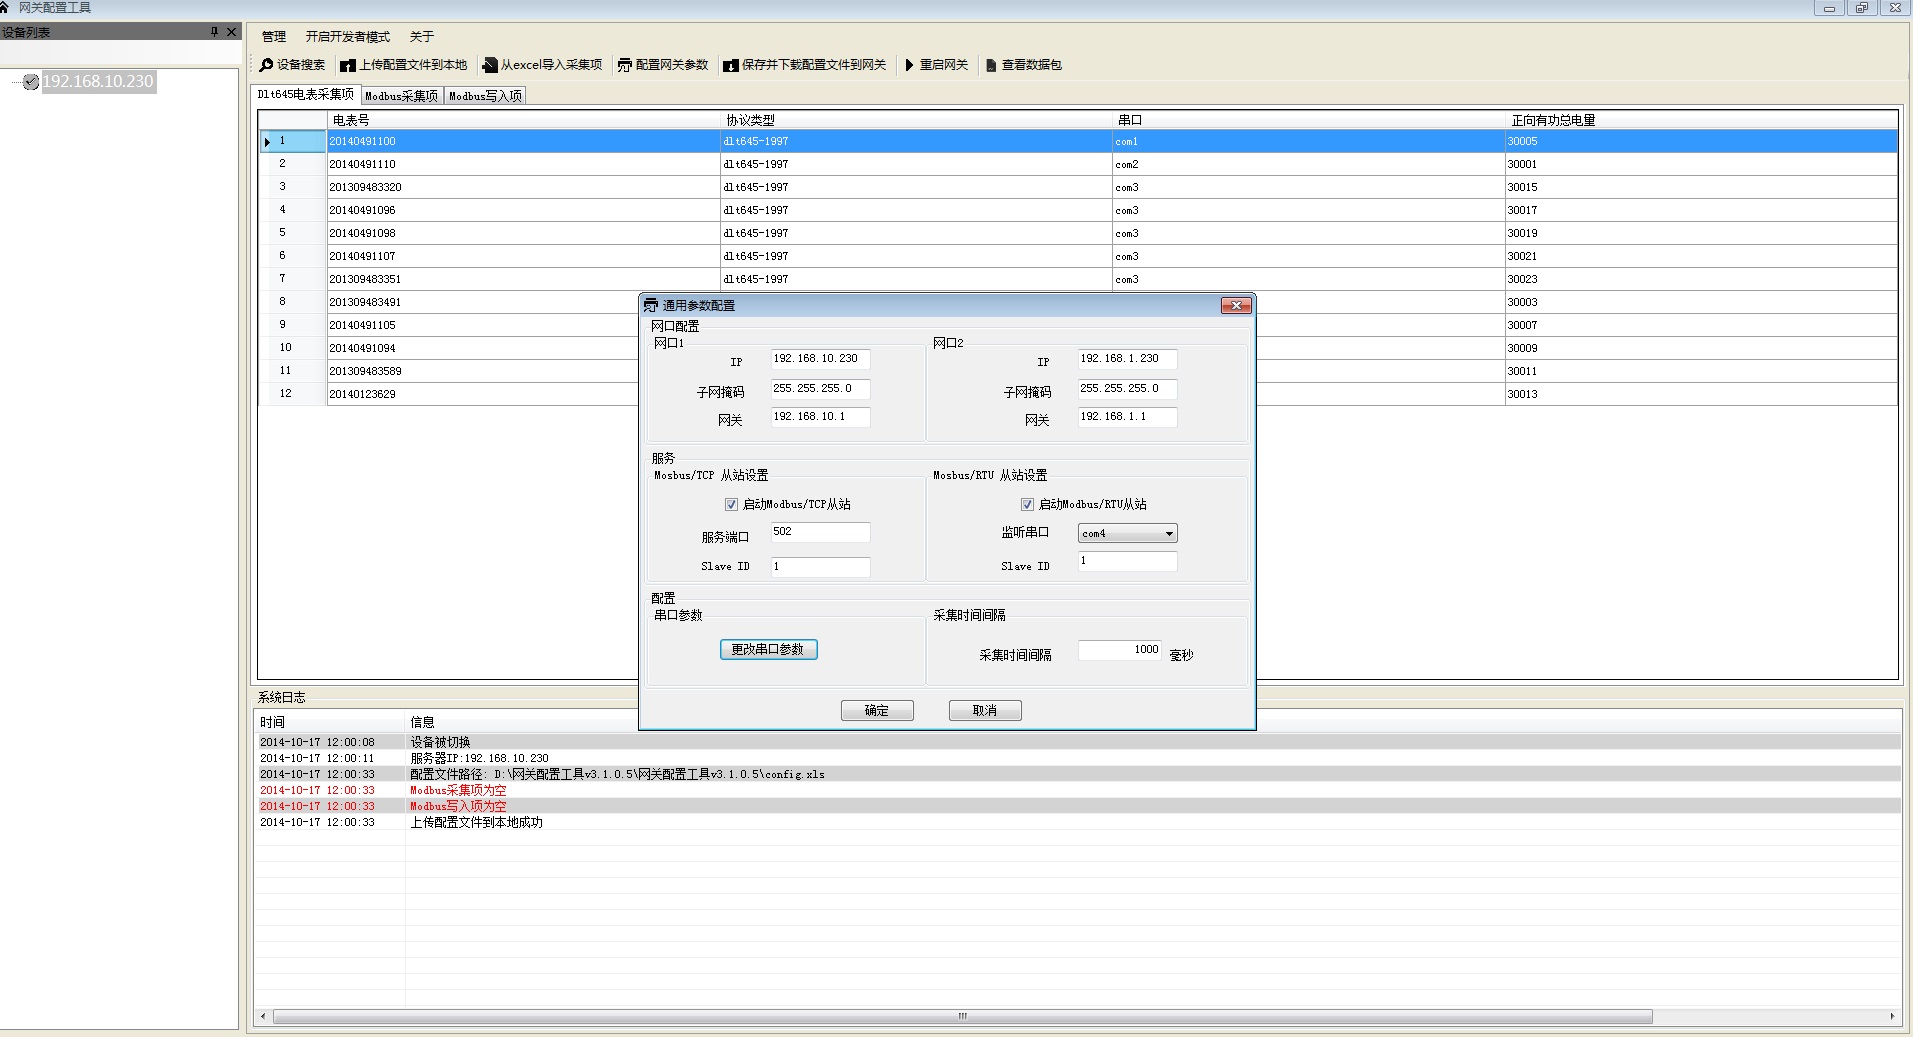Click the 网口1 子网掩码 input field

coord(820,389)
